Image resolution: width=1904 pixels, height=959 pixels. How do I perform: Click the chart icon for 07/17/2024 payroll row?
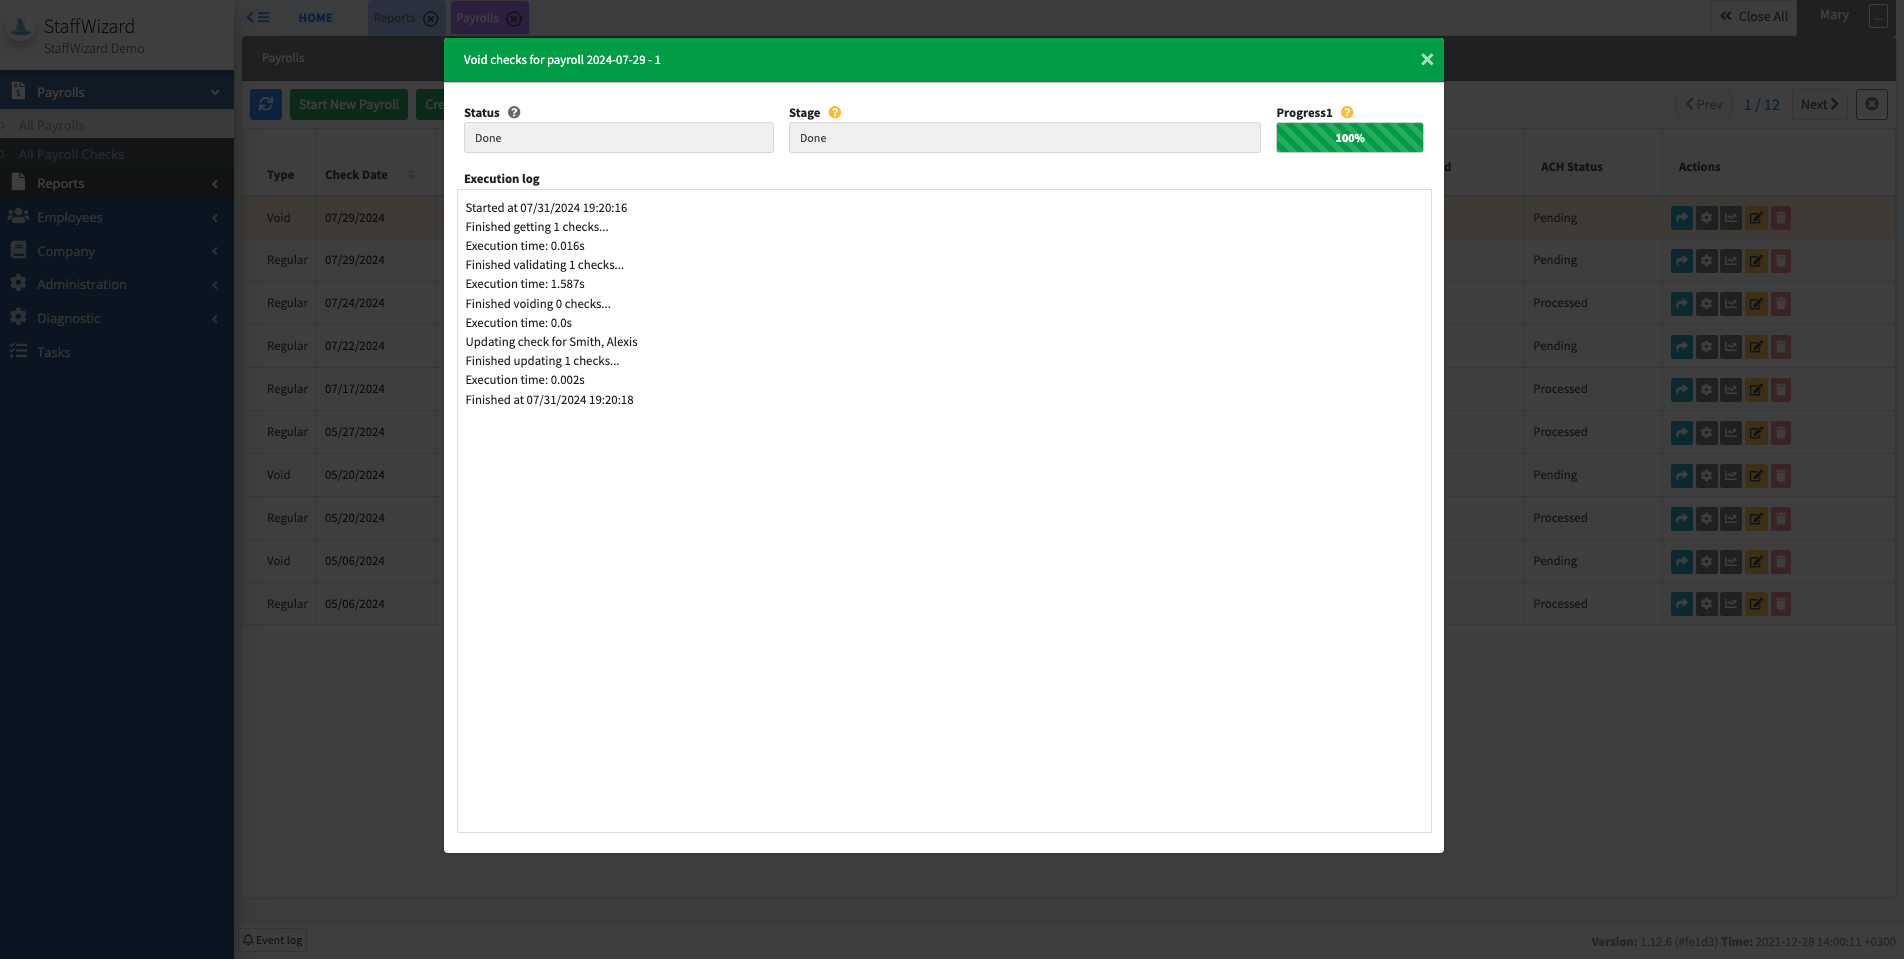coord(1731,390)
